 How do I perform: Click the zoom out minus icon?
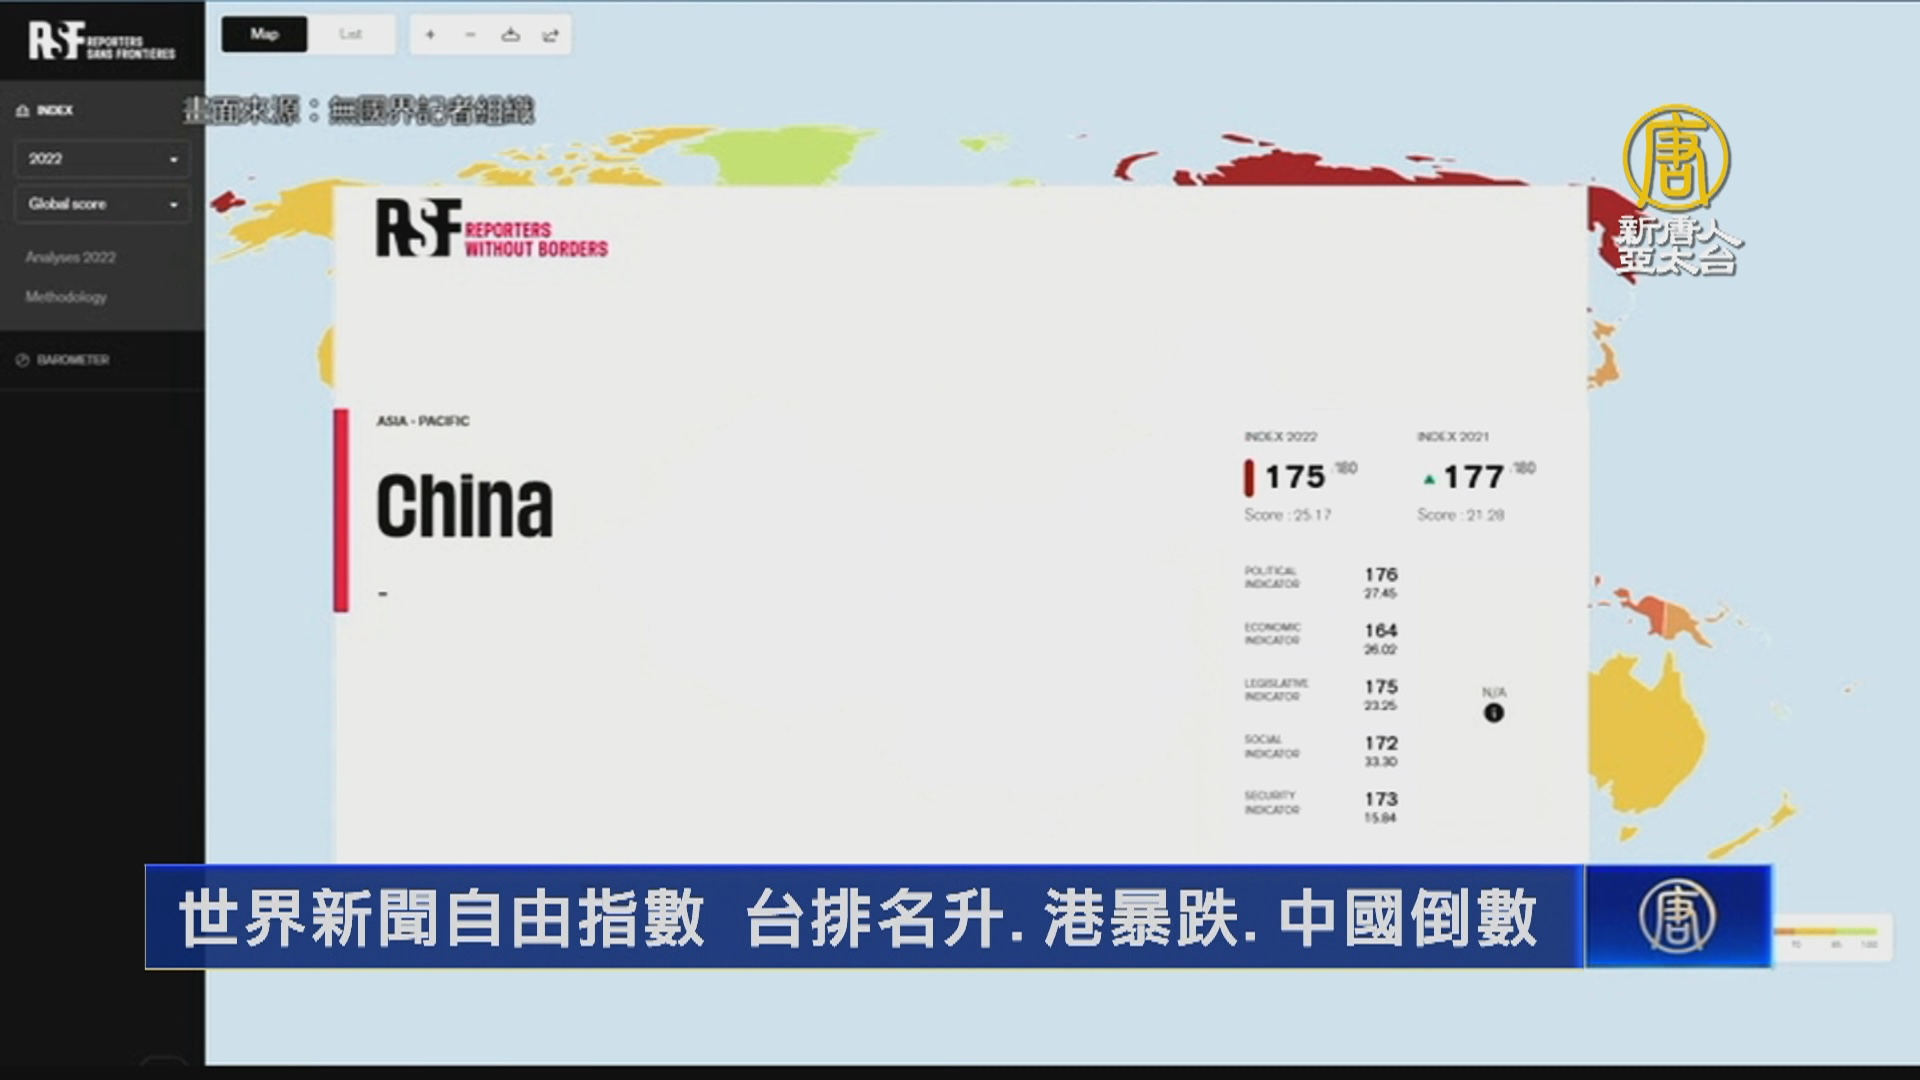point(470,35)
